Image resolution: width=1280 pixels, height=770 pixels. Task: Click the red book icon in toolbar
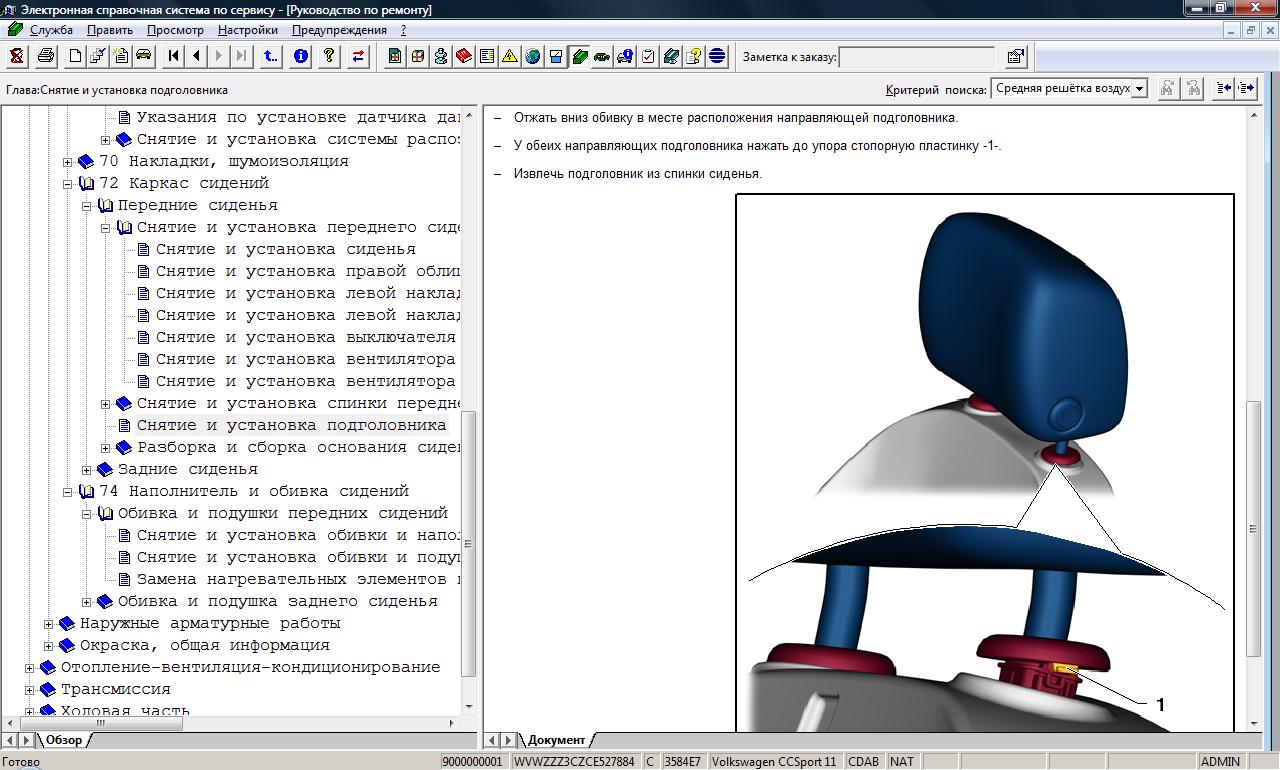(x=464, y=57)
